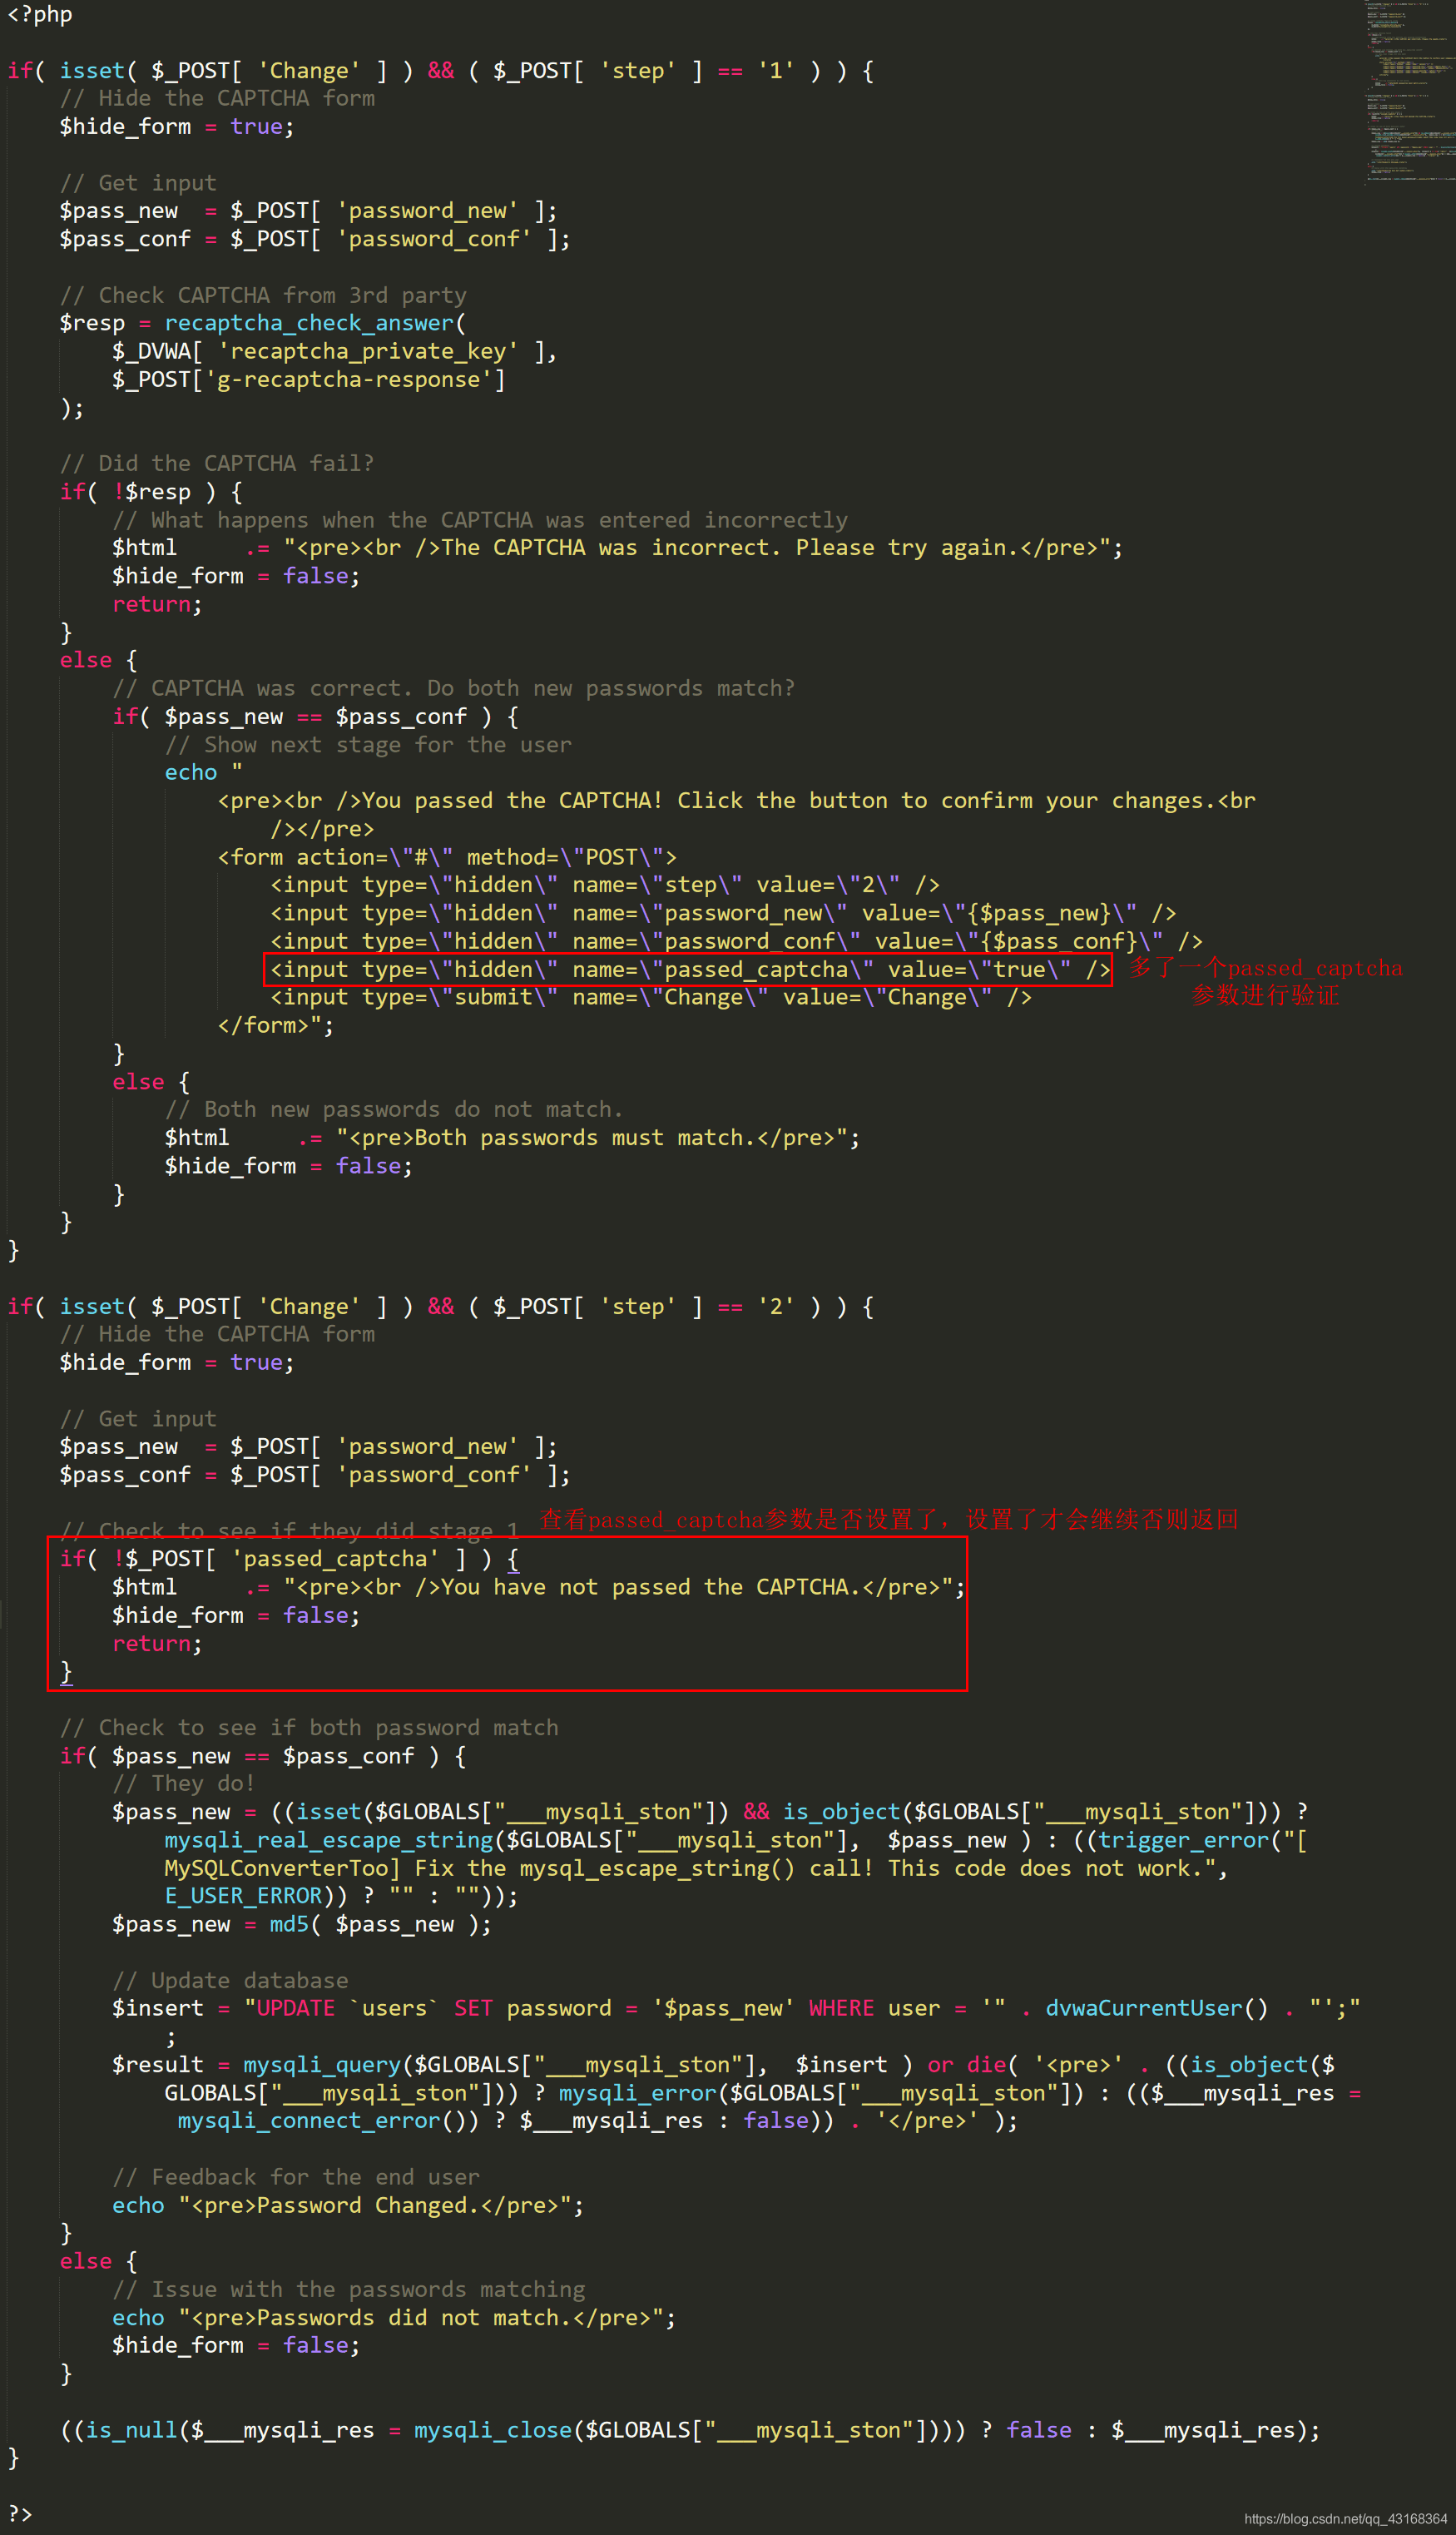Click the hidden input named password_conf

pos(736,941)
